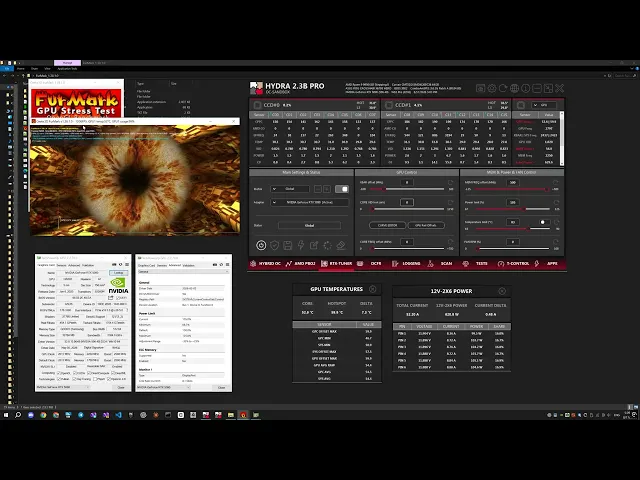Screen dimensions: 640x480
Task: Open the General section dropdown in GPU-Z Advanced
Action: tap(183, 272)
